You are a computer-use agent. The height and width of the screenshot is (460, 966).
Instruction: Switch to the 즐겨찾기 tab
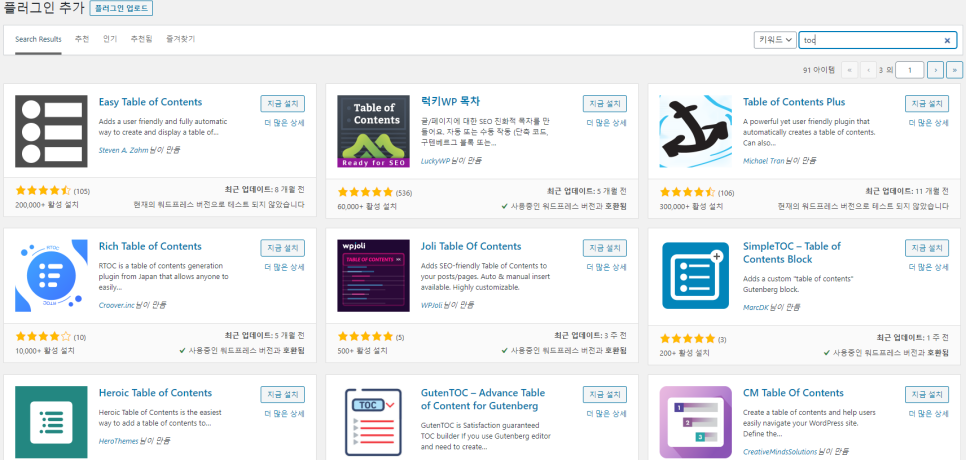click(180, 39)
